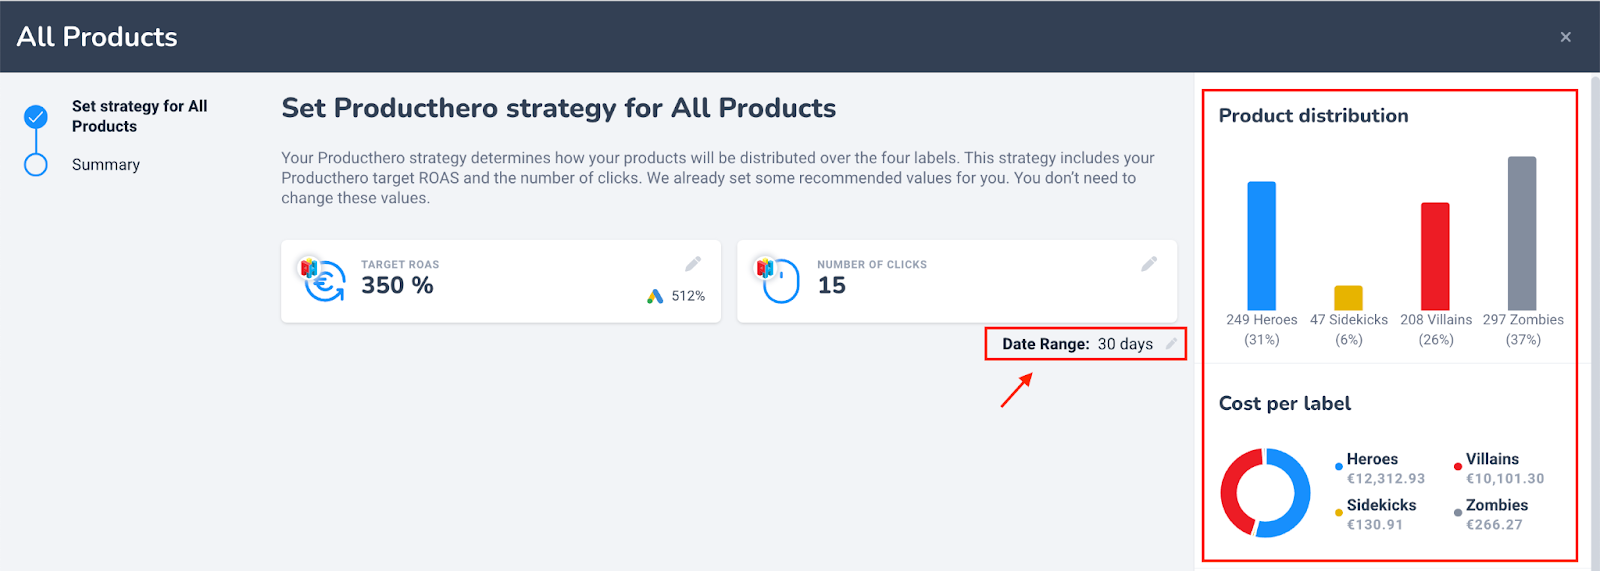
Task: Click the yellow Sidekicks bar
Action: click(x=1348, y=298)
